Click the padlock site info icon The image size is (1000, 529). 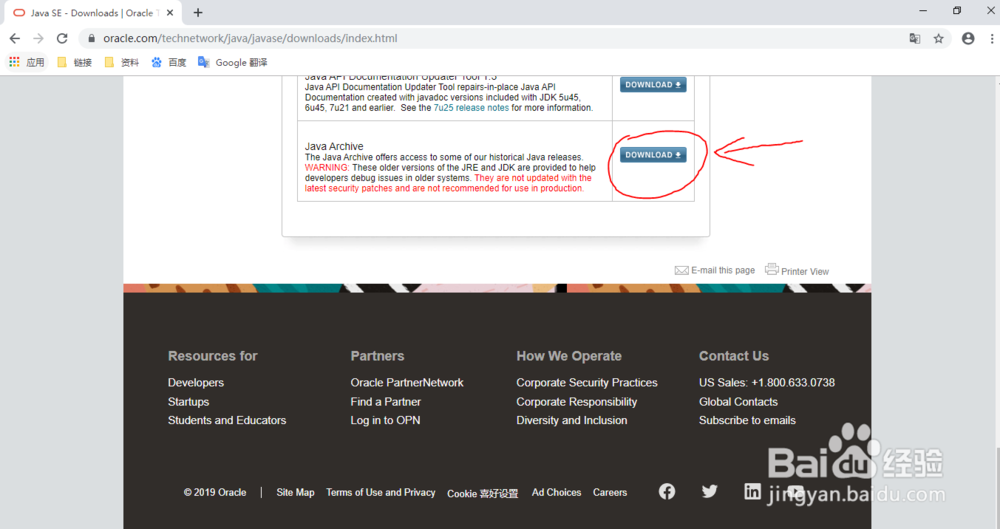(91, 38)
